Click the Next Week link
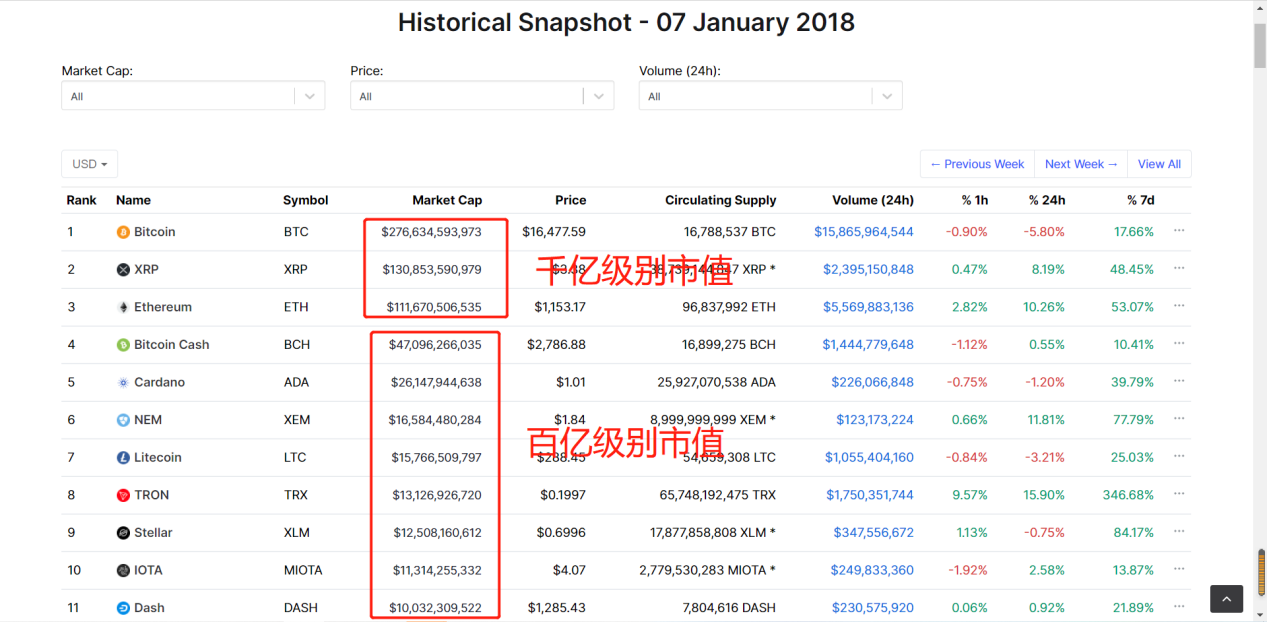The height and width of the screenshot is (622, 1267). [1079, 163]
